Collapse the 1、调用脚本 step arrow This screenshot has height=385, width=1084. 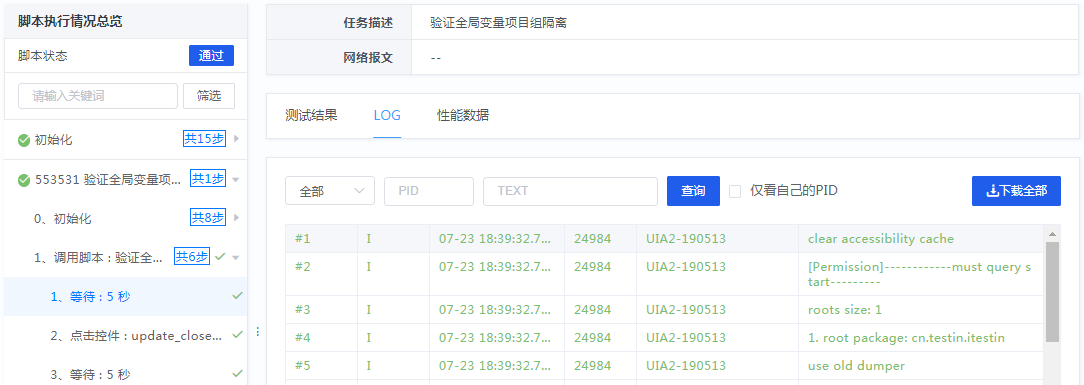[x=236, y=257]
